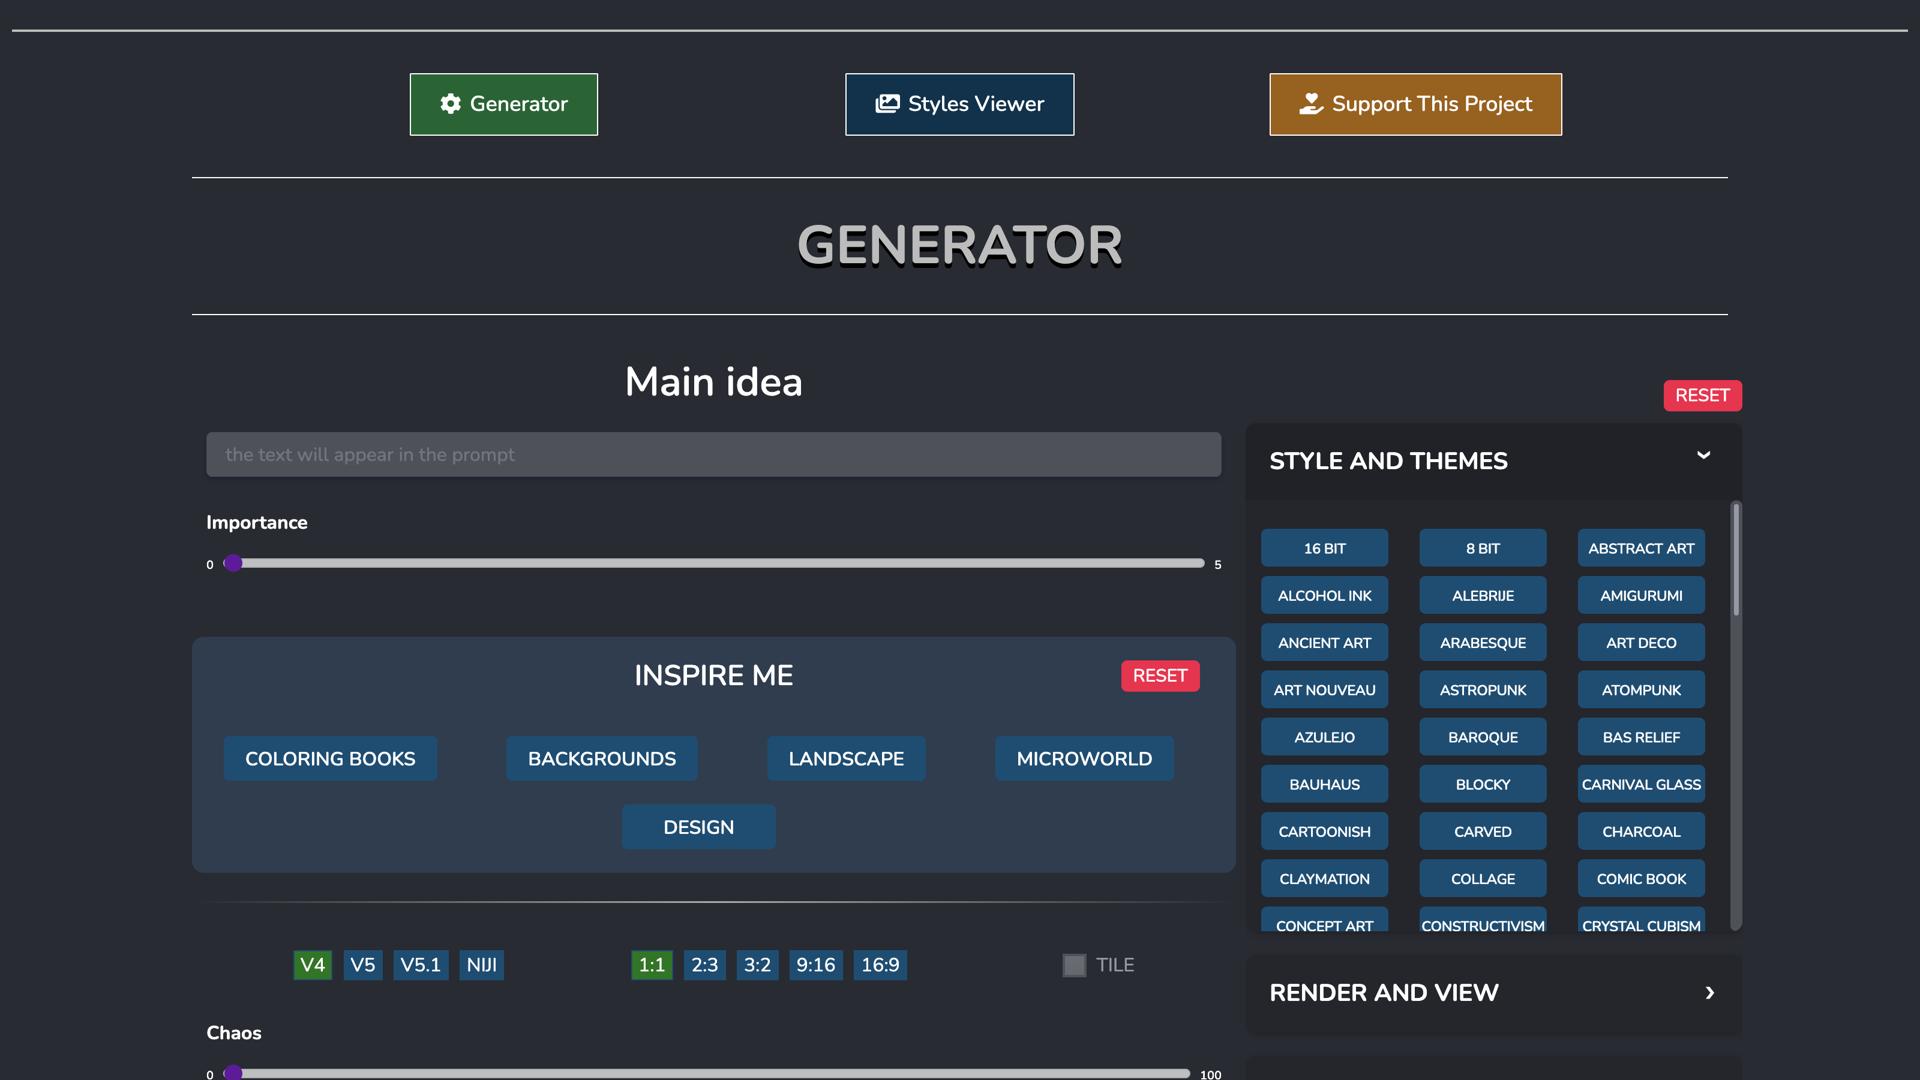
Task: Click the styles list scrollbar
Action: pyautogui.click(x=1736, y=560)
